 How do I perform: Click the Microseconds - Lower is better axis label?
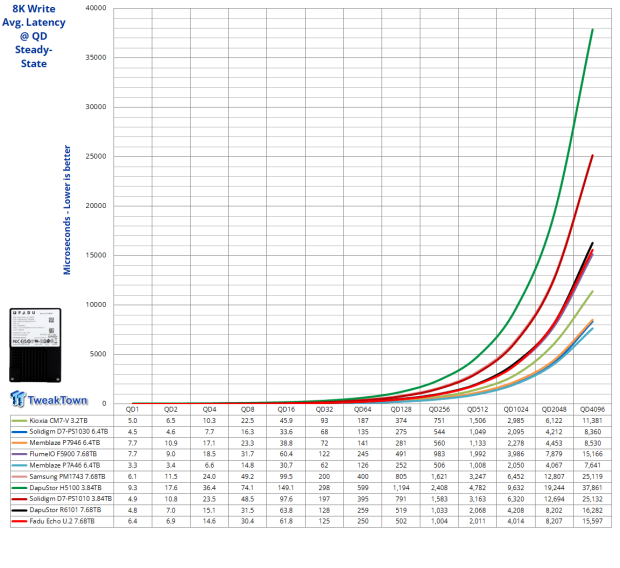point(67,210)
